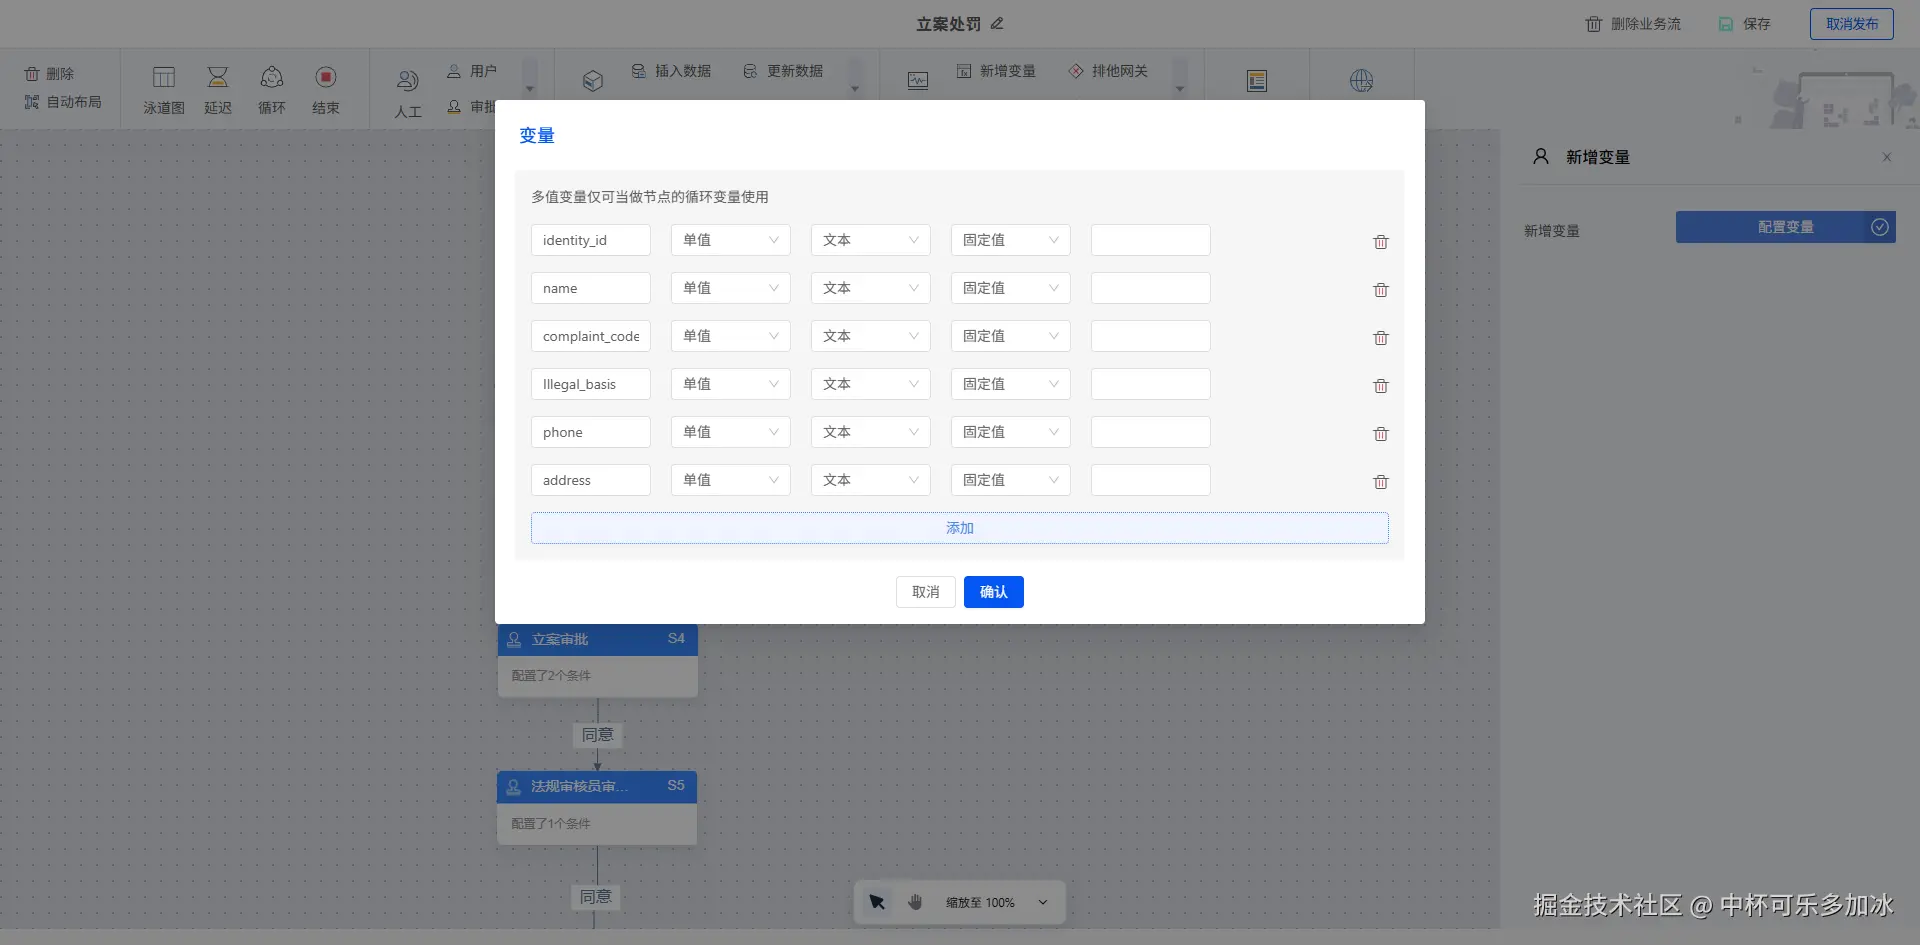Delete the name variable row
This screenshot has height=945, width=1920.
click(x=1381, y=289)
